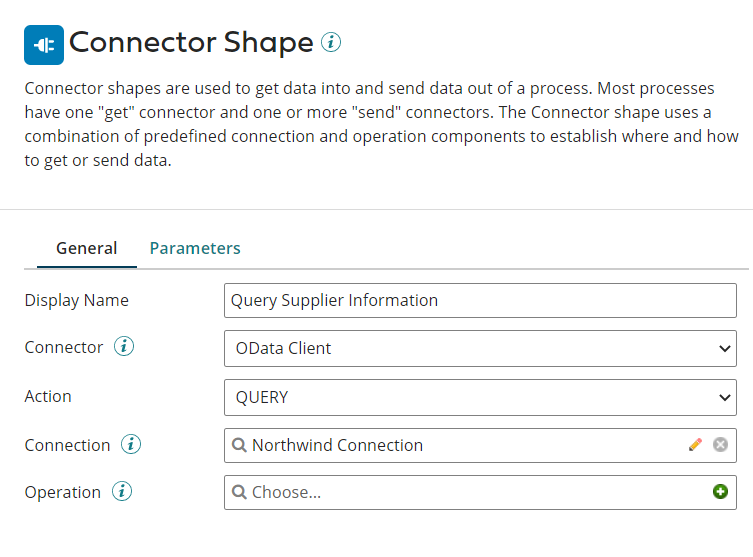The height and width of the screenshot is (557, 753).
Task: Click the Operation Choose... field
Action: tap(470, 492)
